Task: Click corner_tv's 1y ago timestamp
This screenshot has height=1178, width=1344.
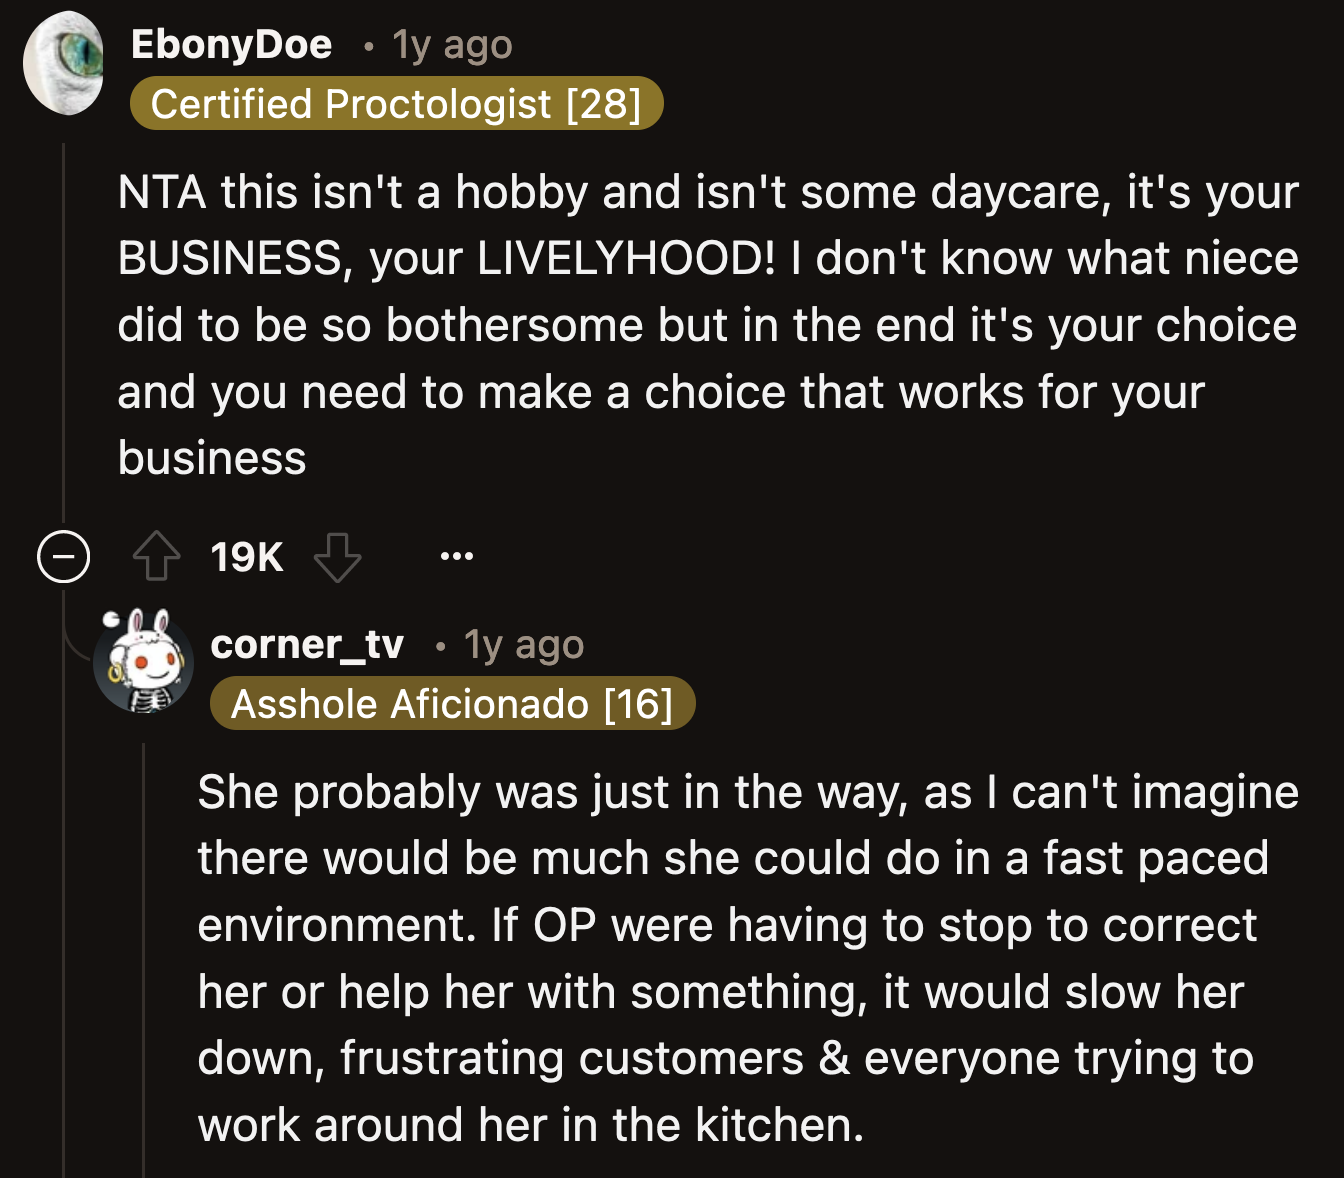Action: tap(522, 644)
